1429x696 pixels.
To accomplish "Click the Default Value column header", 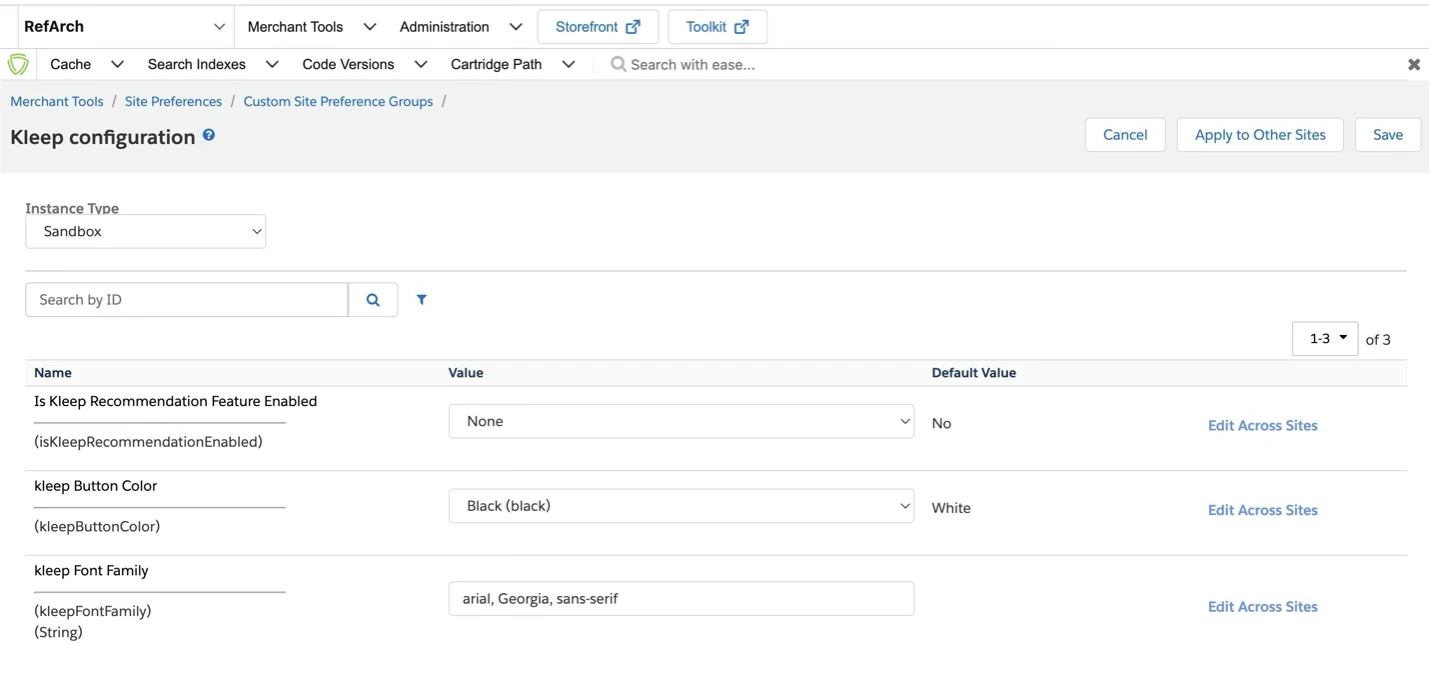I will pos(974,373).
